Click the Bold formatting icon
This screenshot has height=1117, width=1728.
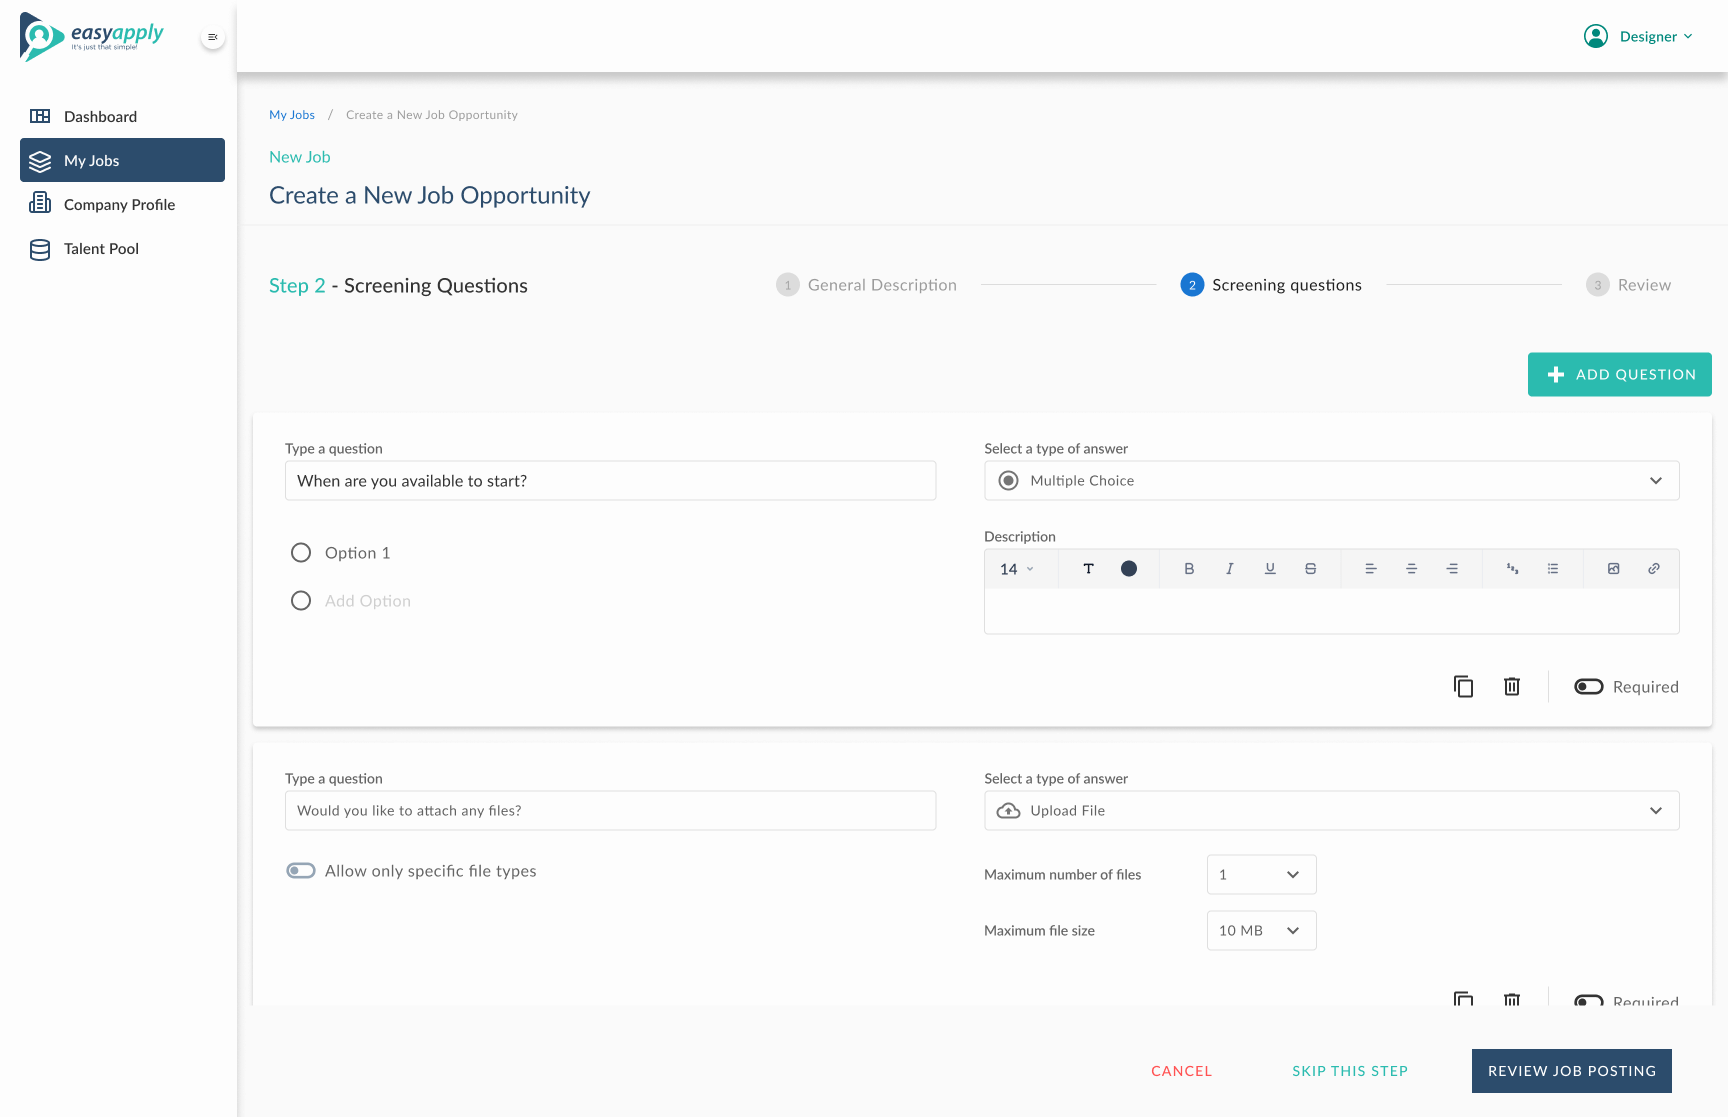(x=1189, y=569)
